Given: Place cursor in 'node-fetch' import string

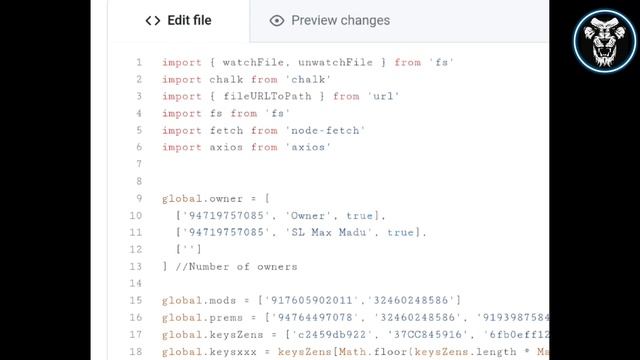Looking at the screenshot, I should point(325,131).
